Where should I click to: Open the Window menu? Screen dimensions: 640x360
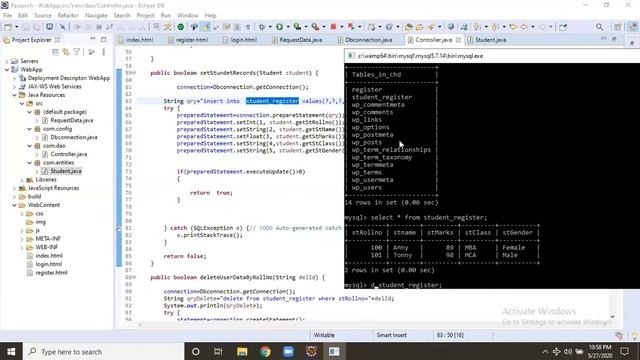pos(187,16)
